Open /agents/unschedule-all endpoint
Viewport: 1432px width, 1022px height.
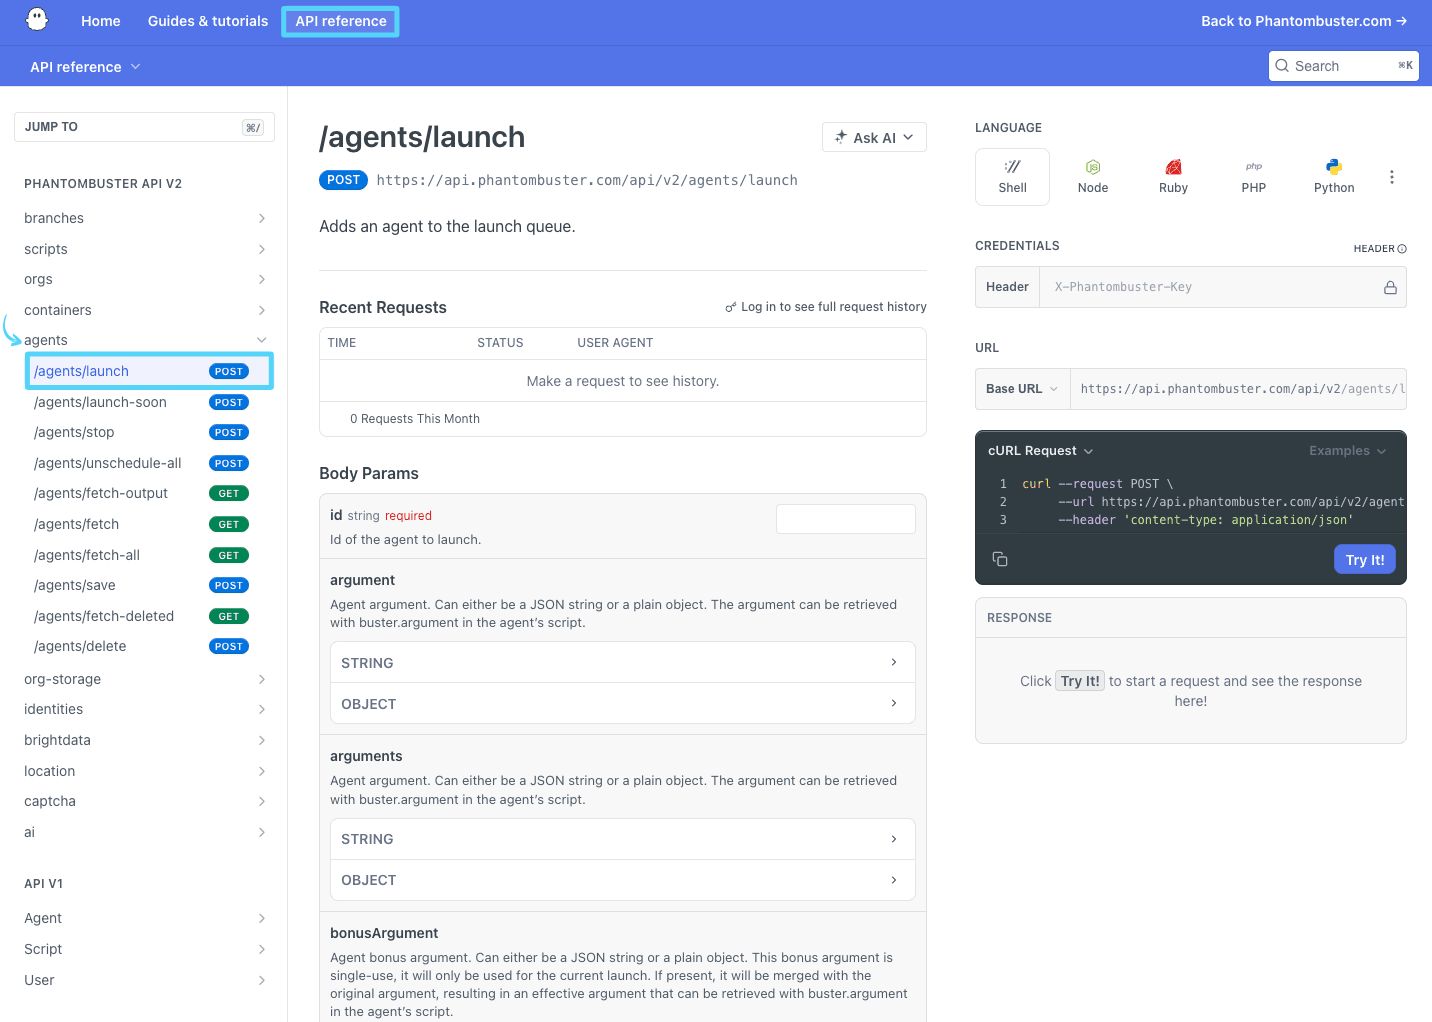pyautogui.click(x=149, y=463)
